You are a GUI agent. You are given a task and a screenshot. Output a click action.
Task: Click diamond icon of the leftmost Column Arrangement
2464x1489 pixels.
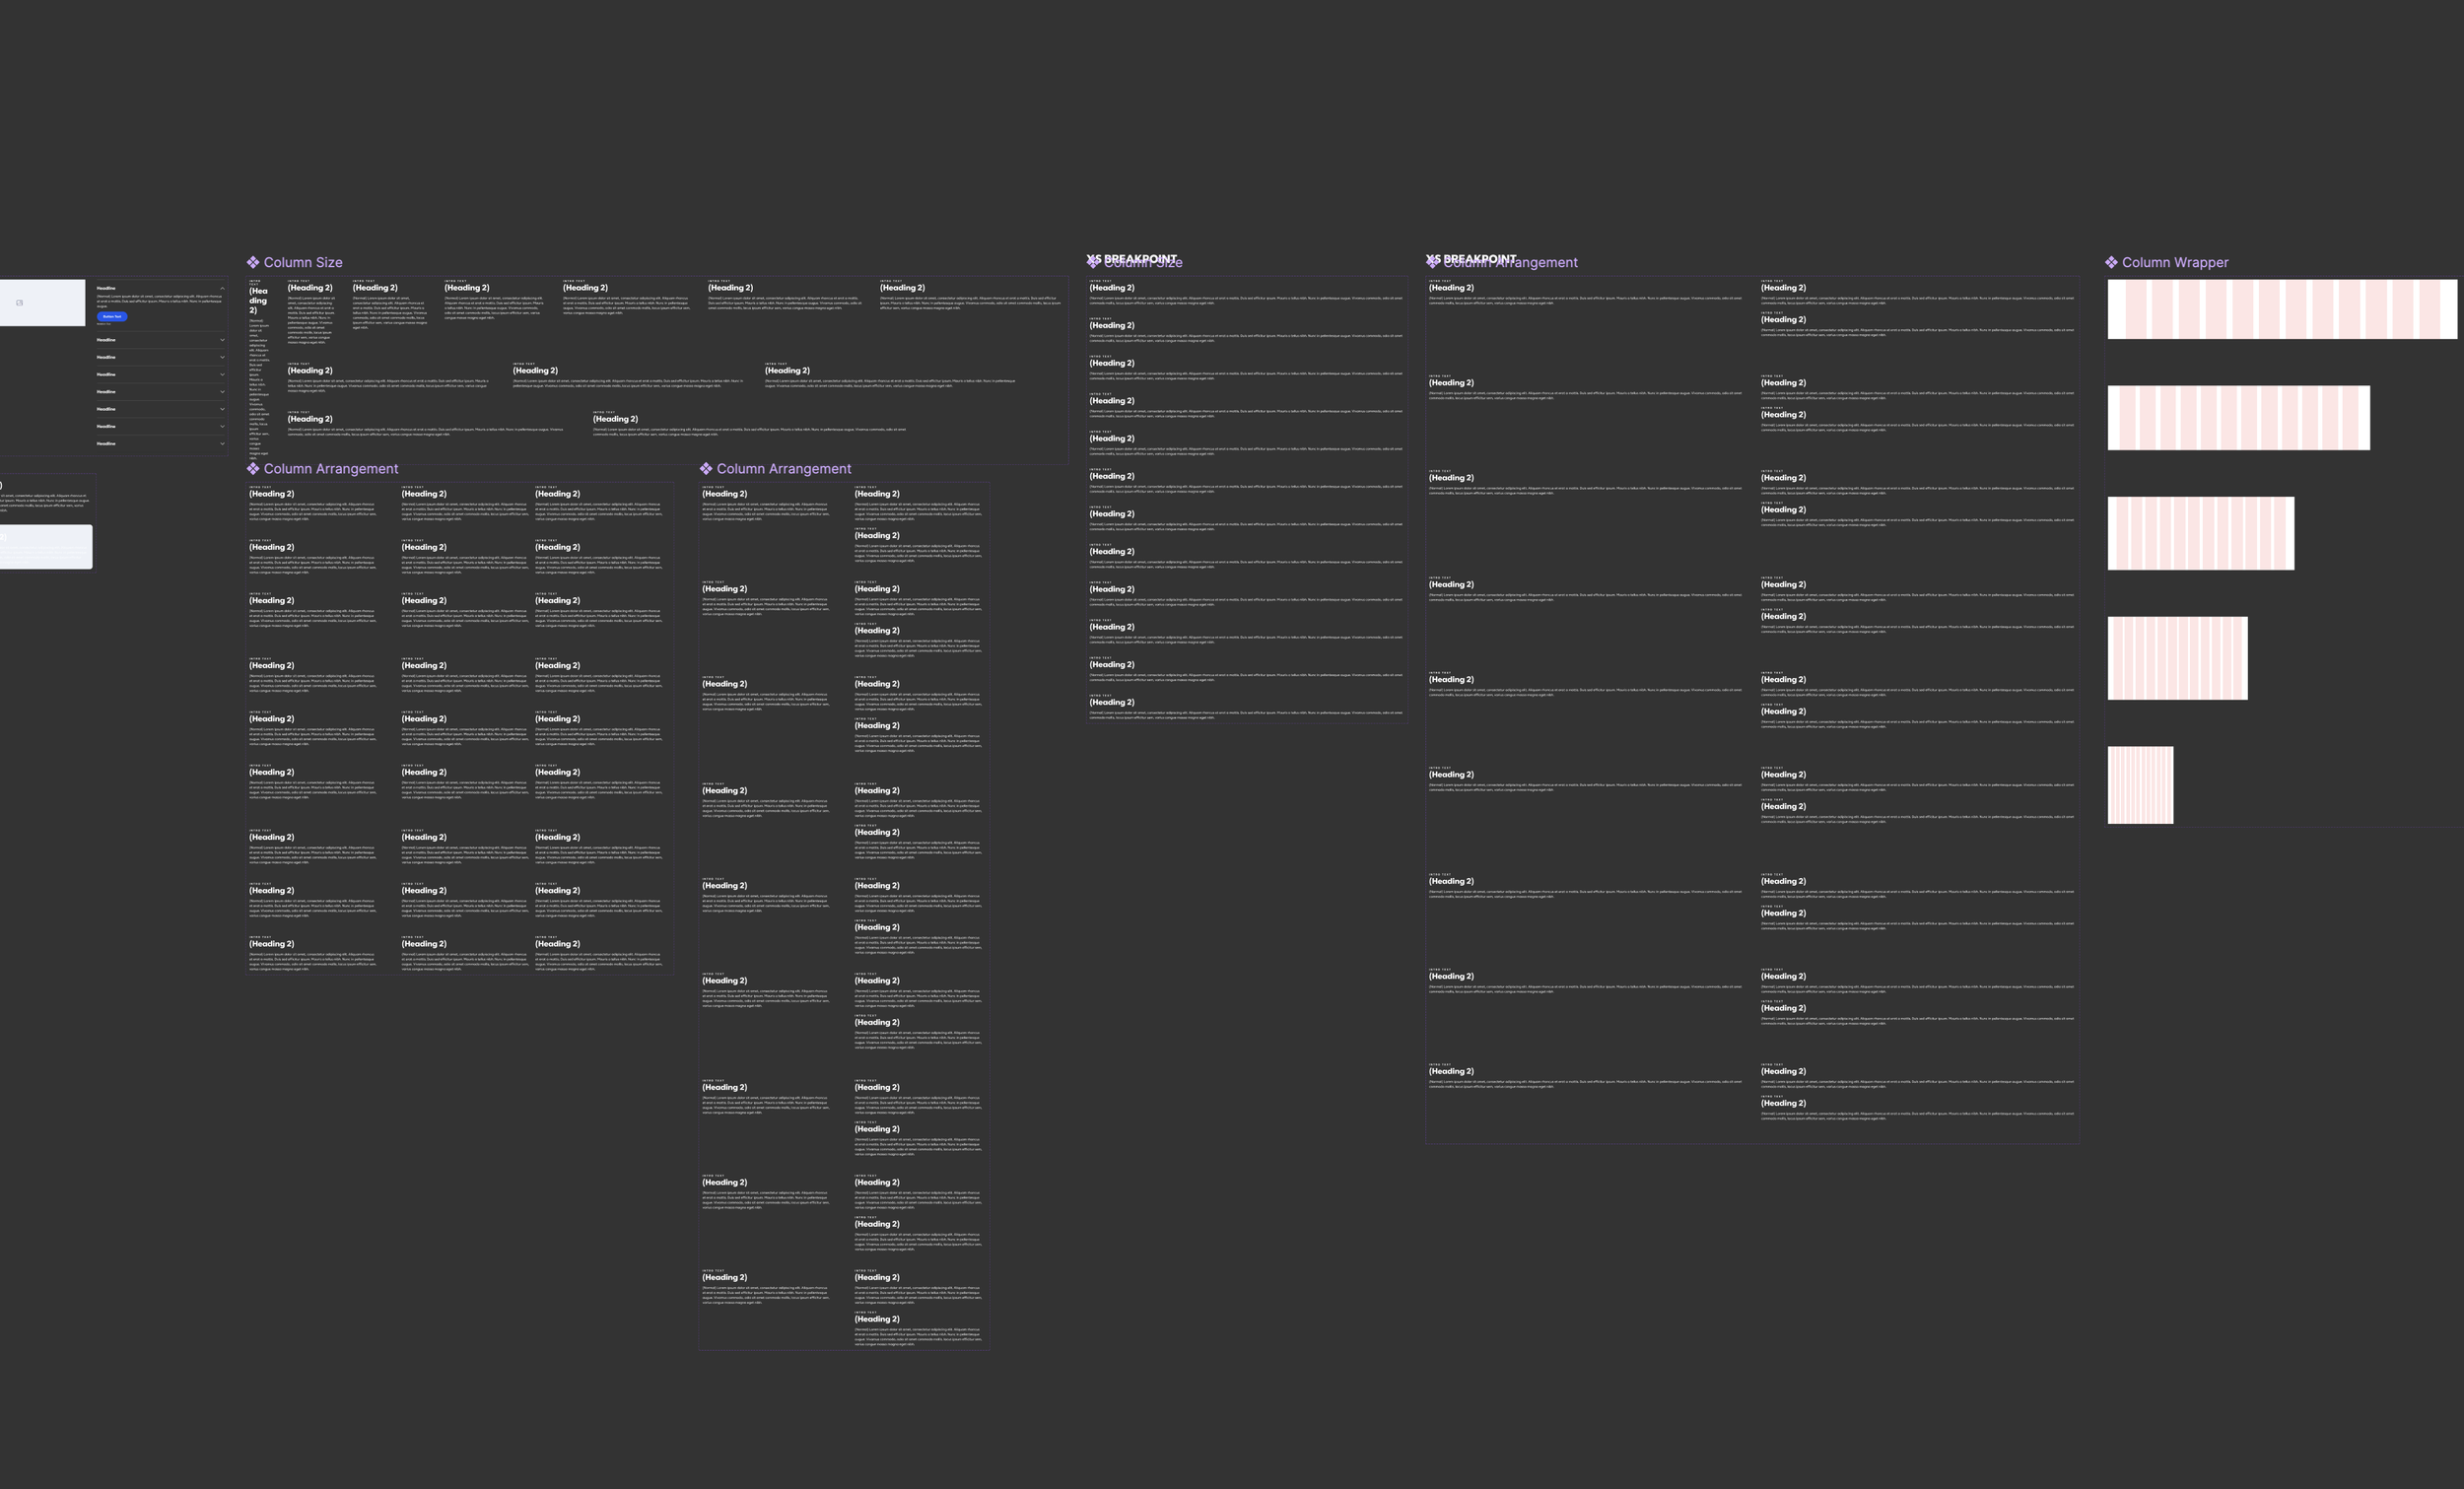253,469
